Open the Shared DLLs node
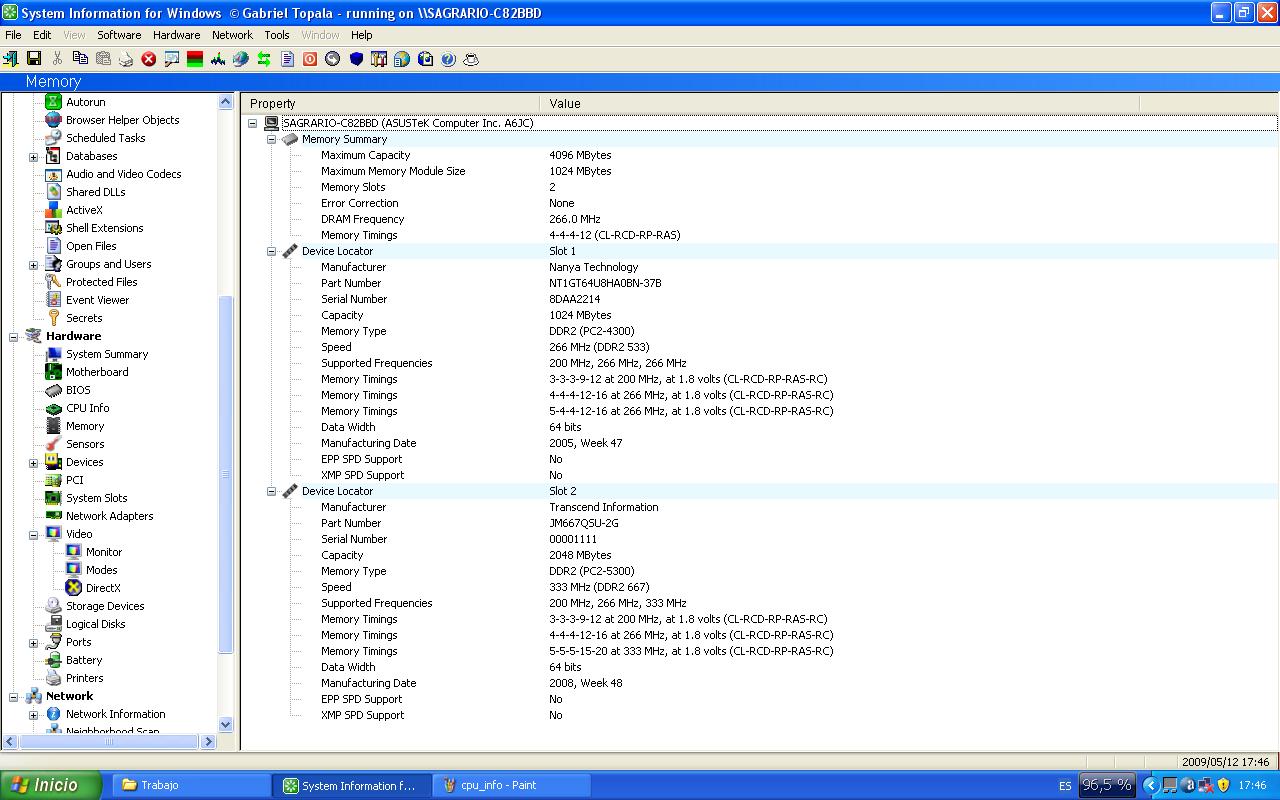Viewport: 1280px width, 800px height. click(x=95, y=192)
